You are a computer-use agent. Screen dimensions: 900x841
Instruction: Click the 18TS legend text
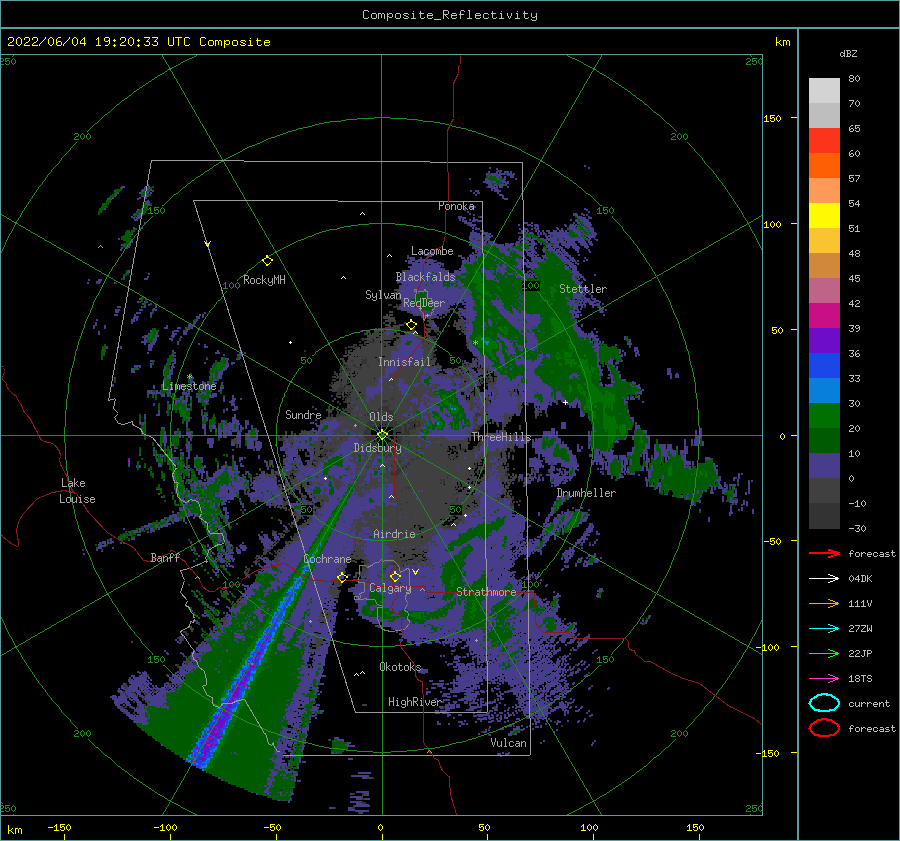(860, 679)
